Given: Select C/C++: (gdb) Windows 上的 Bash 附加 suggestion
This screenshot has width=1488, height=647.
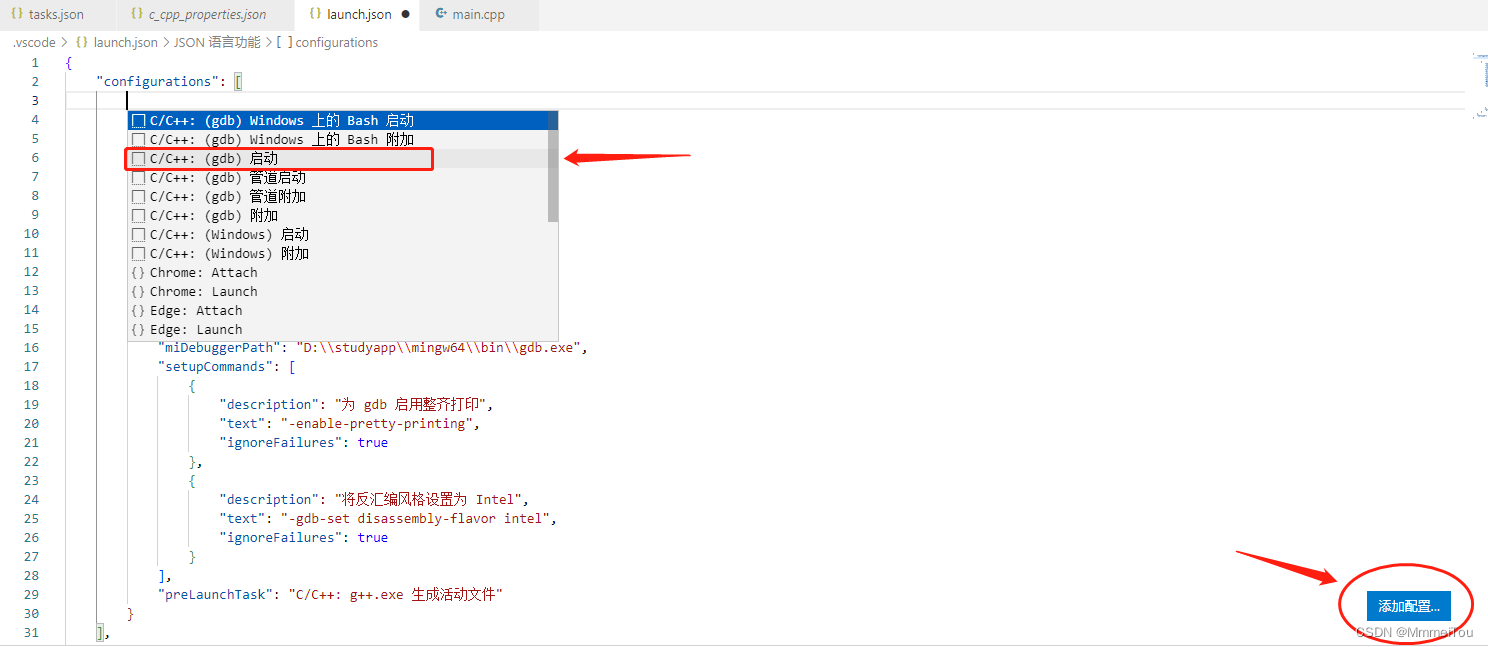Looking at the screenshot, I should [x=338, y=139].
